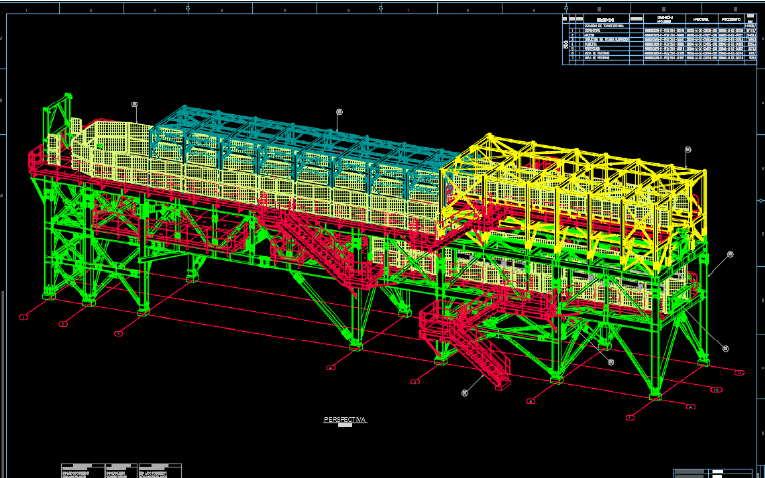Screen dimensions: 765x478
Task: Select the PERSPECTIVA view title text
Action: click(345, 419)
